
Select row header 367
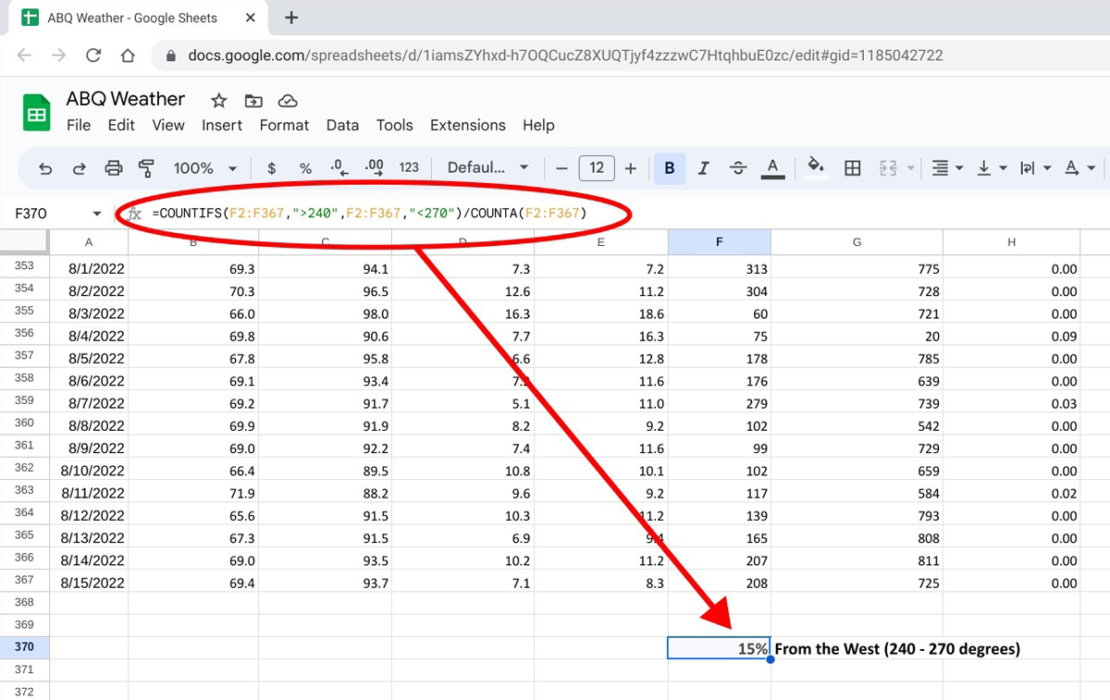point(23,582)
